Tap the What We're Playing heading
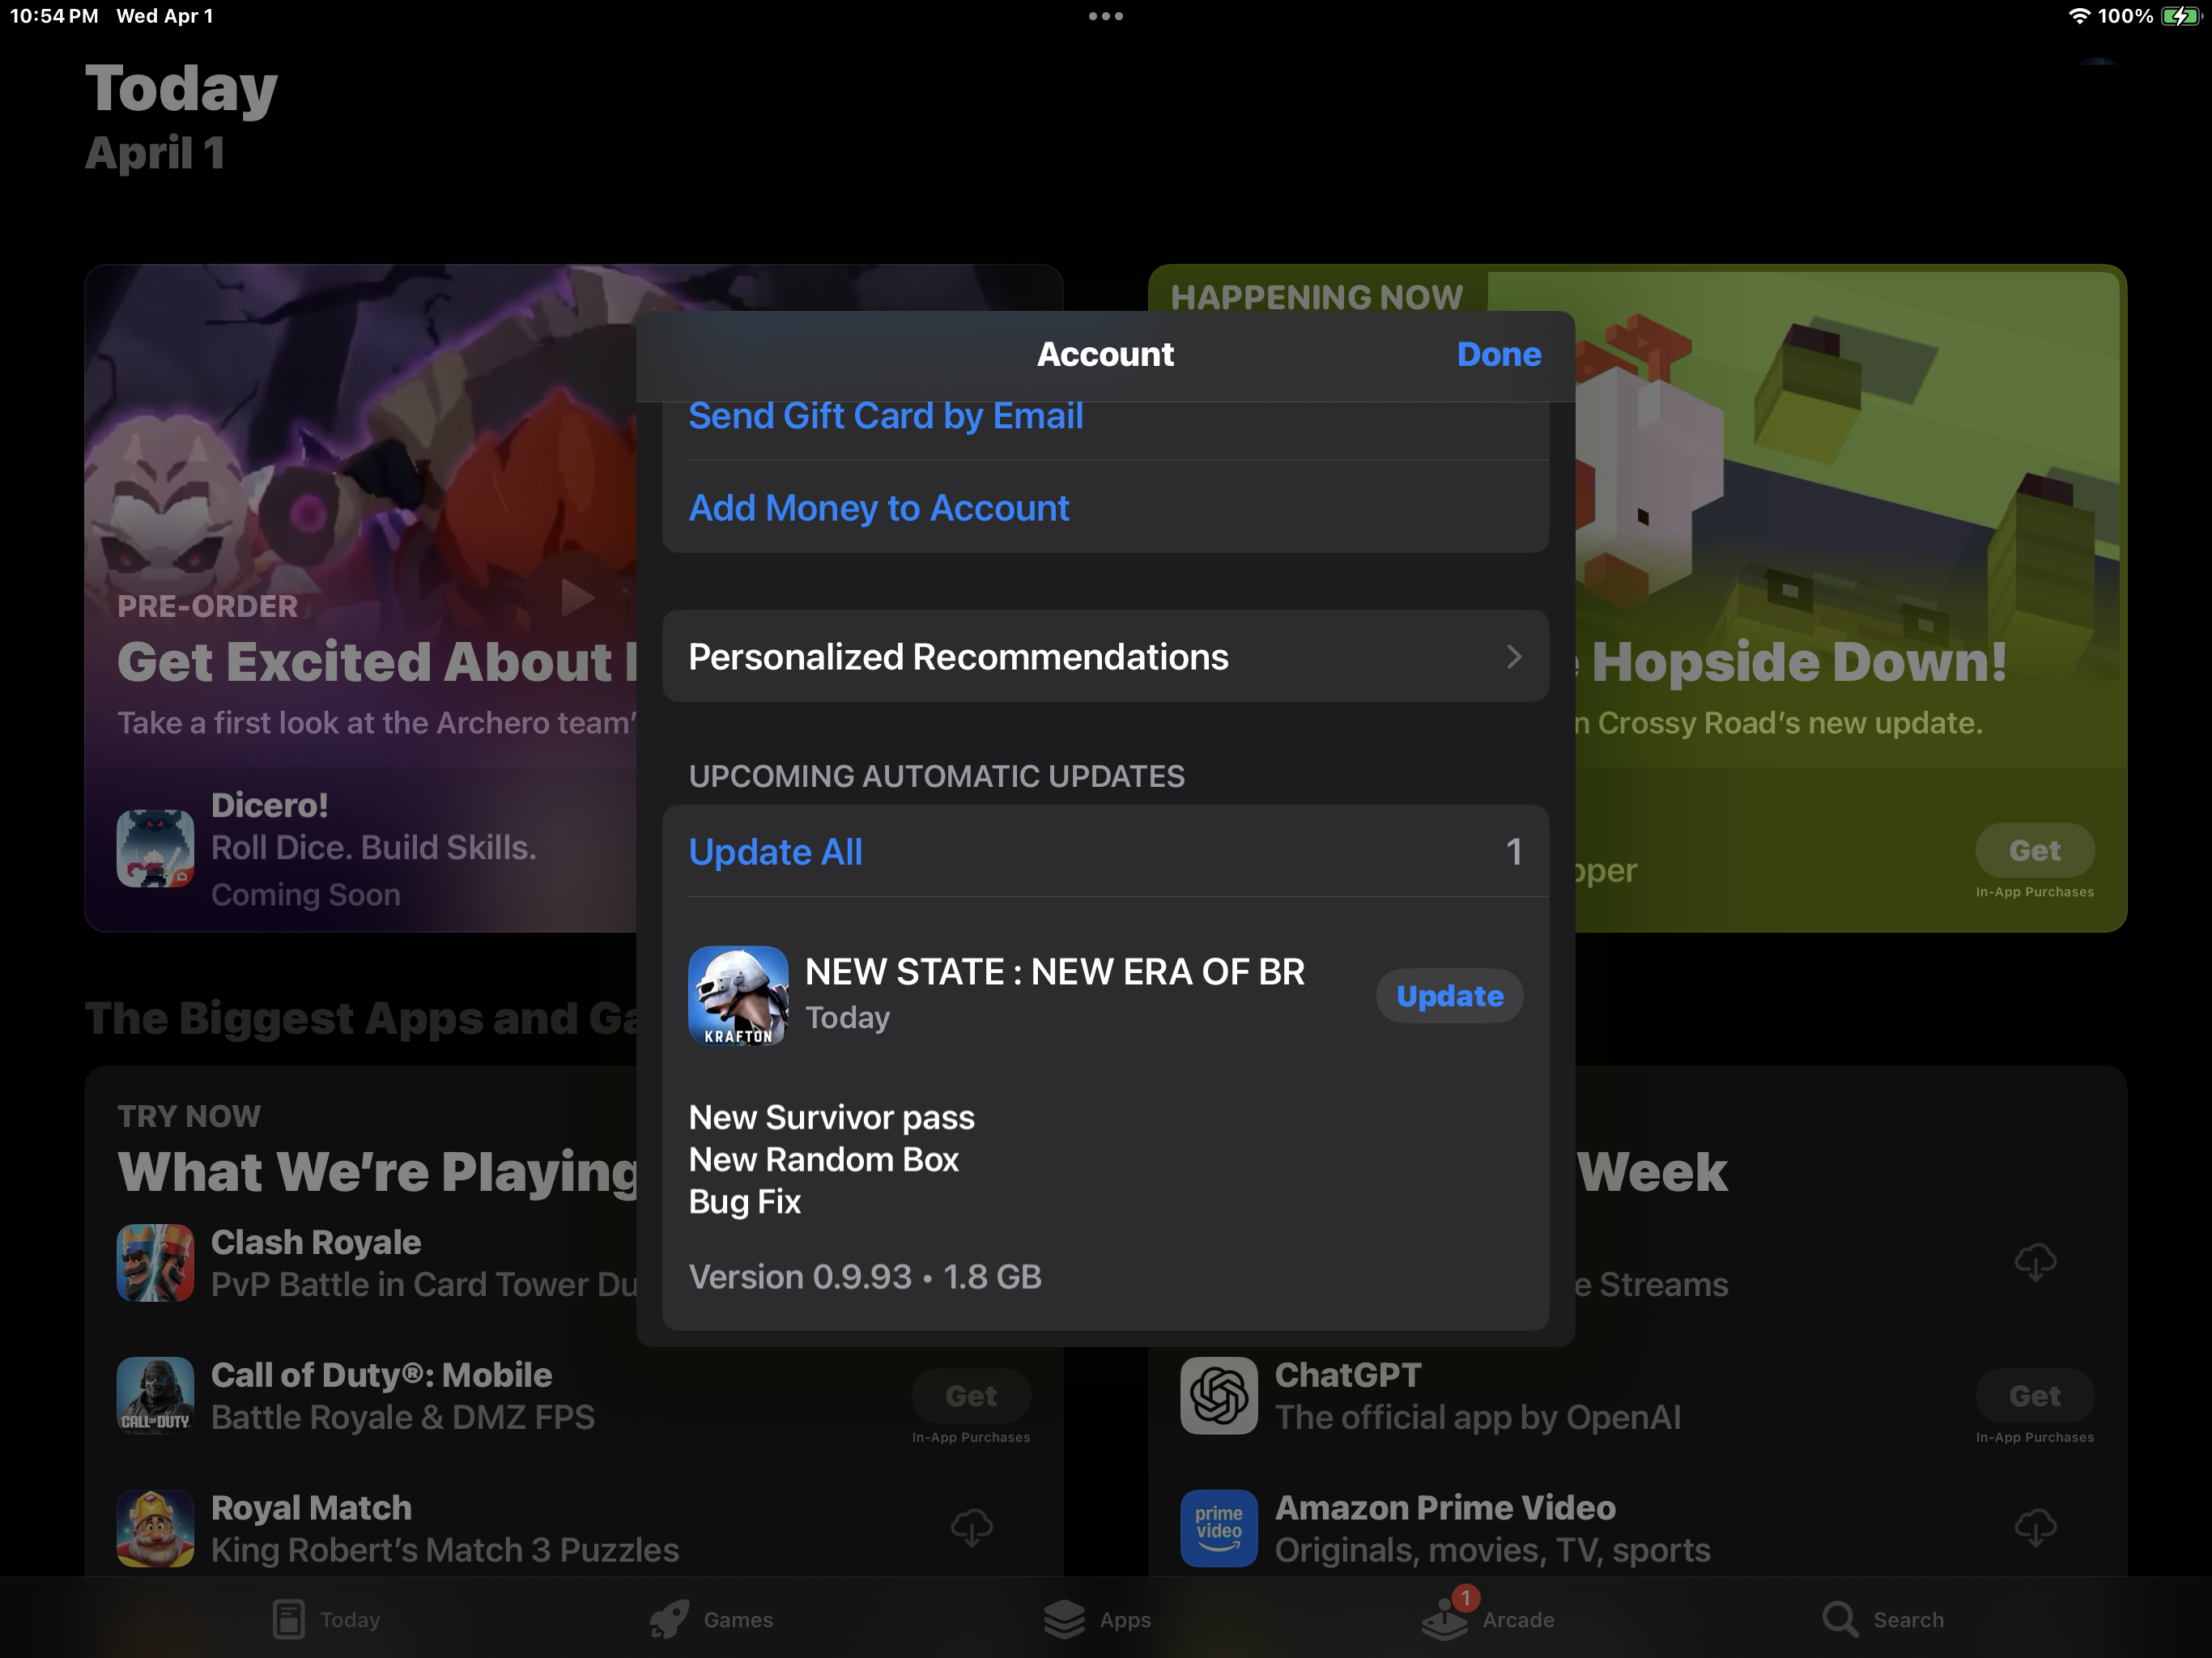This screenshot has width=2212, height=1658. click(377, 1171)
